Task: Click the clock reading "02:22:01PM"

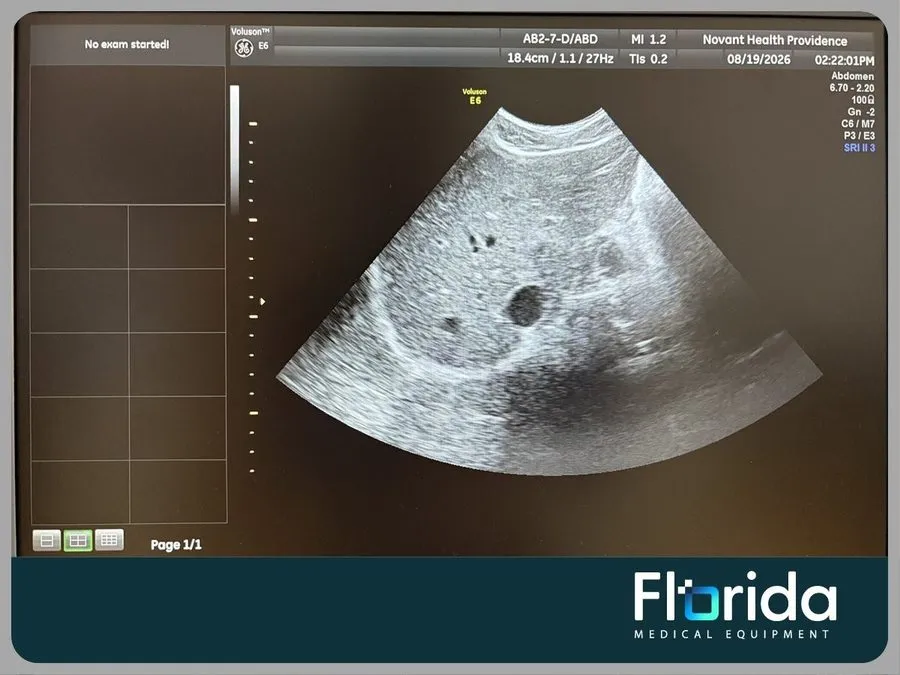Action: [x=844, y=60]
